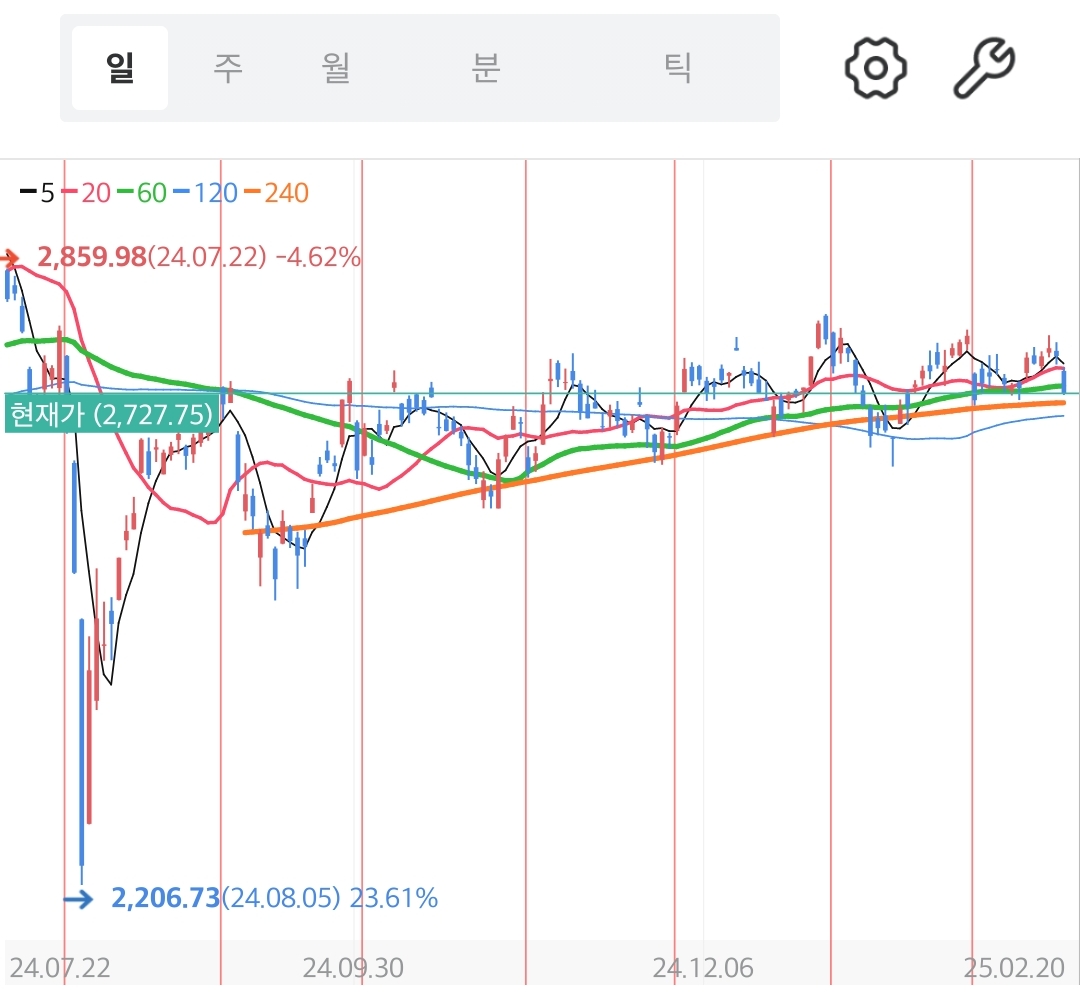Click the blue arrow beside the 2,206.73 low

click(x=78, y=899)
